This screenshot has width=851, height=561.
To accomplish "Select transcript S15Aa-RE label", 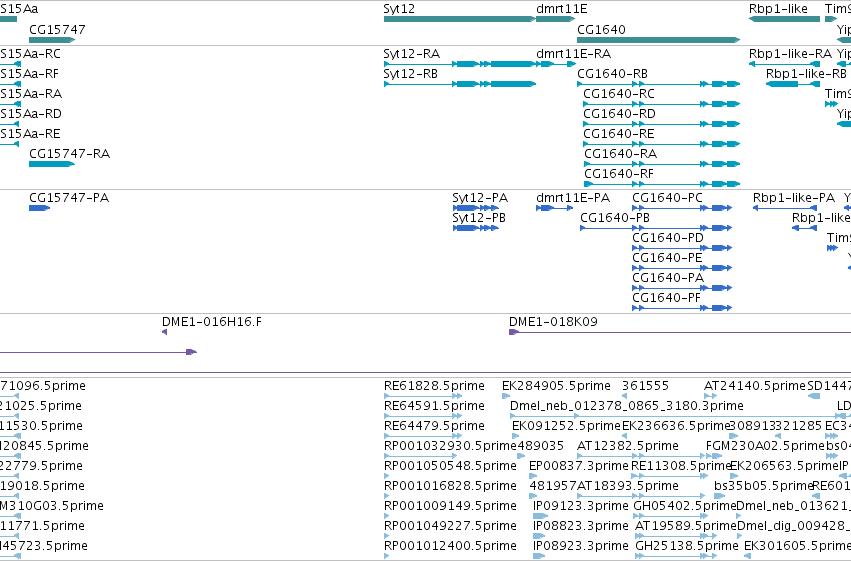I will click(29, 135).
